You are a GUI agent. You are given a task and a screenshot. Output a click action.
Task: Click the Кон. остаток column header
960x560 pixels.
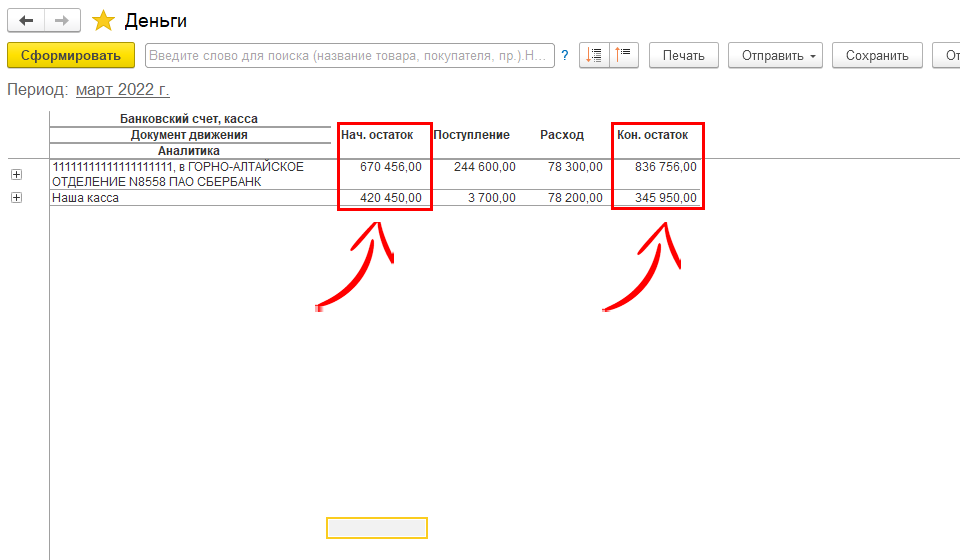pyautogui.click(x=652, y=135)
